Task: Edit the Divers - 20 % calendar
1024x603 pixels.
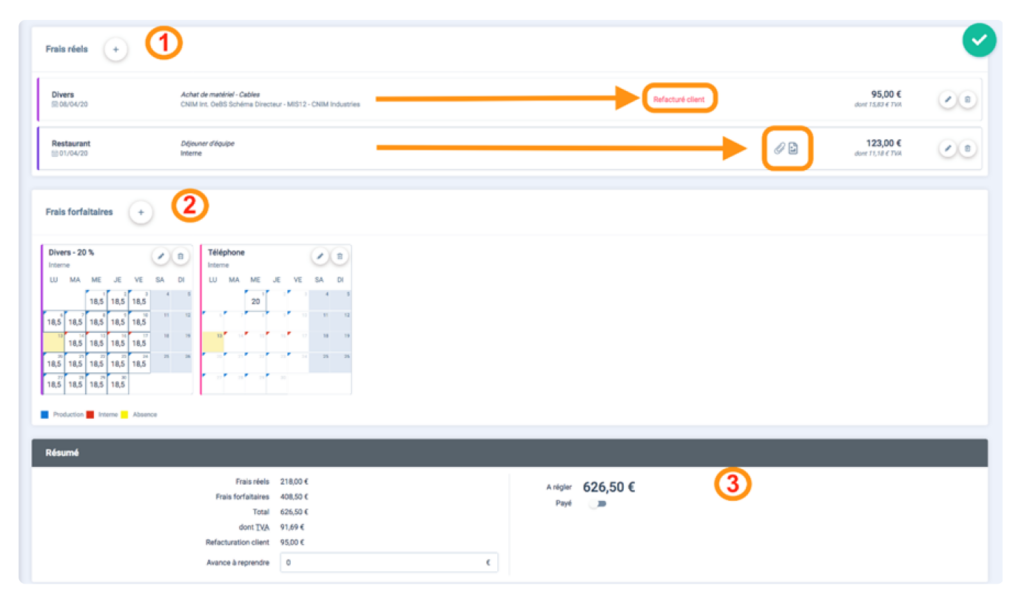Action: coord(161,257)
